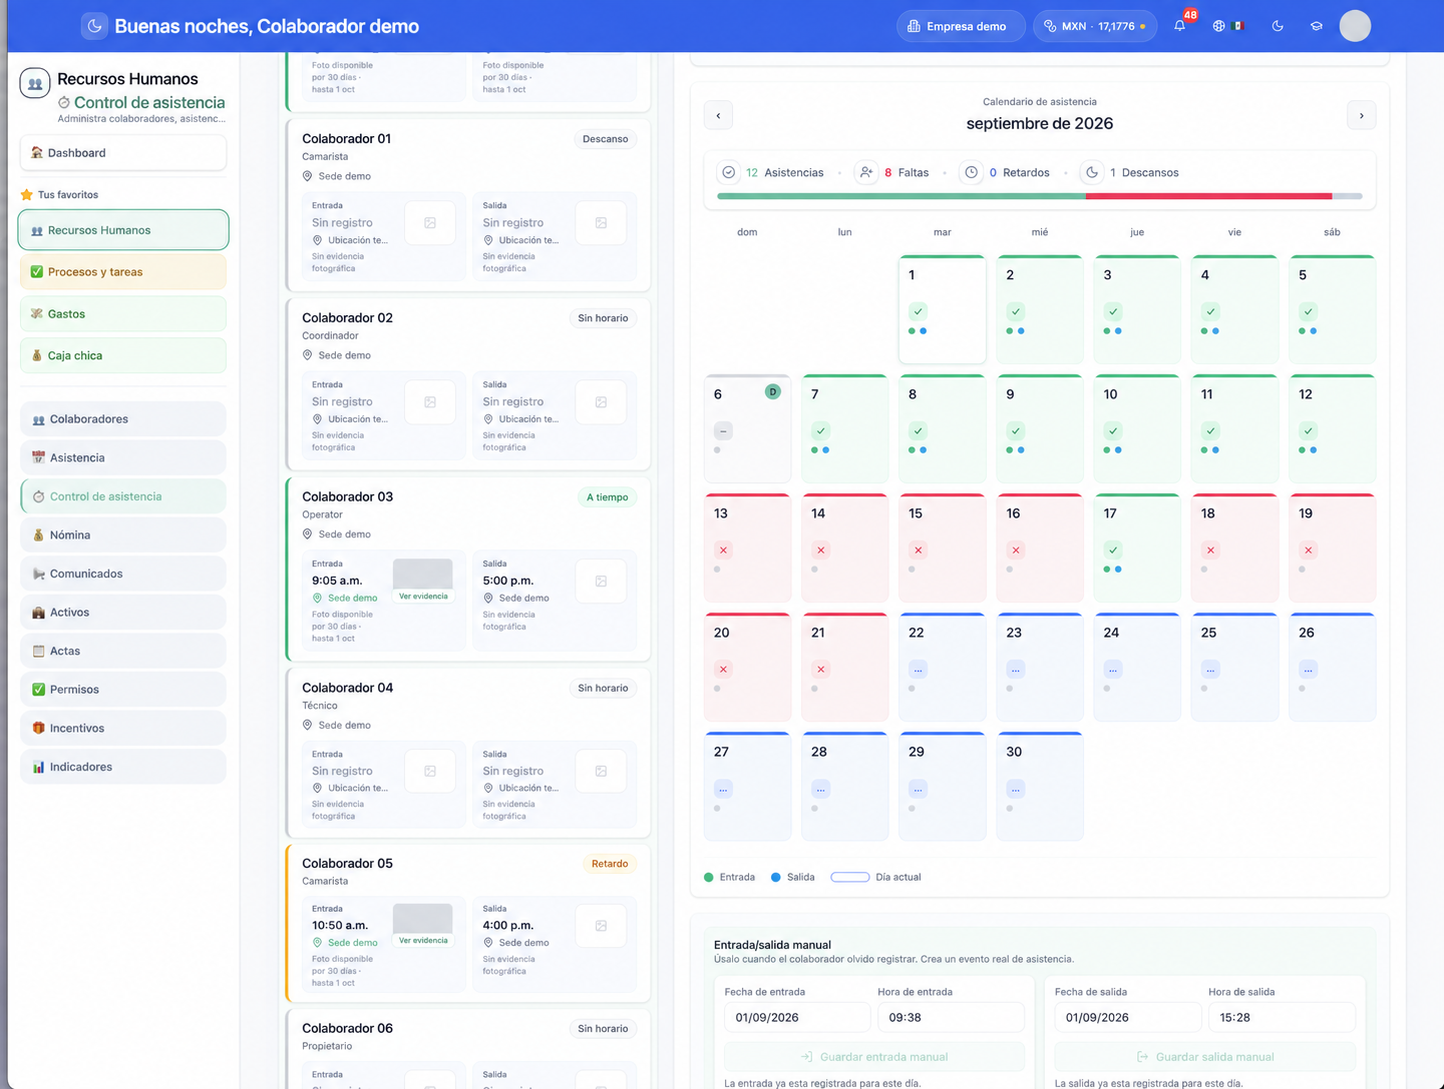Screen dimensions: 1444x1089
Task: Navigate to Asistencia section
Action: [123, 458]
